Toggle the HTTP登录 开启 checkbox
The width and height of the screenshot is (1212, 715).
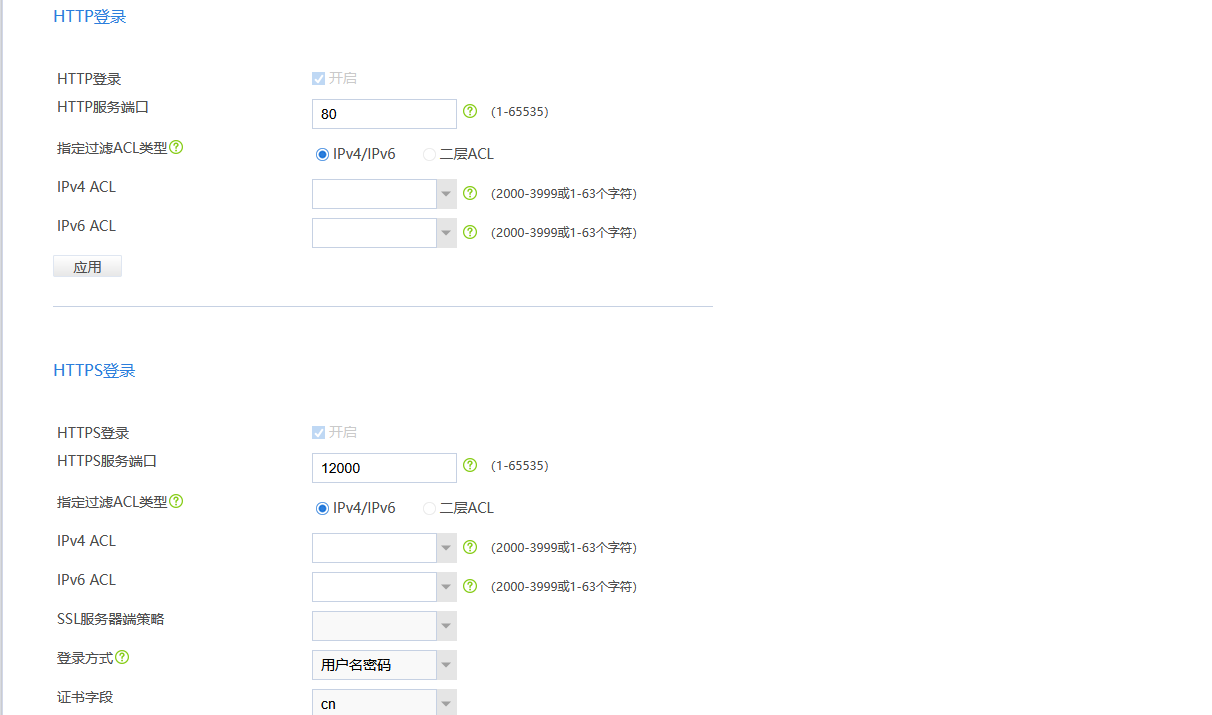click(319, 78)
